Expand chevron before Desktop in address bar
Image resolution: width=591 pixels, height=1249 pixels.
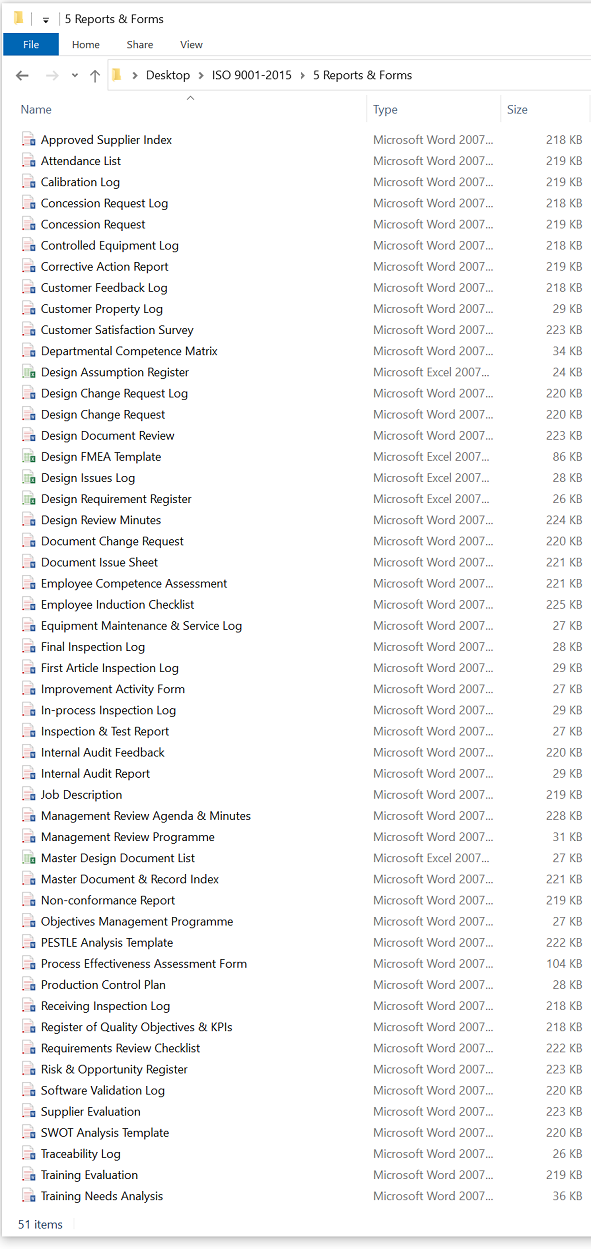(x=135, y=75)
